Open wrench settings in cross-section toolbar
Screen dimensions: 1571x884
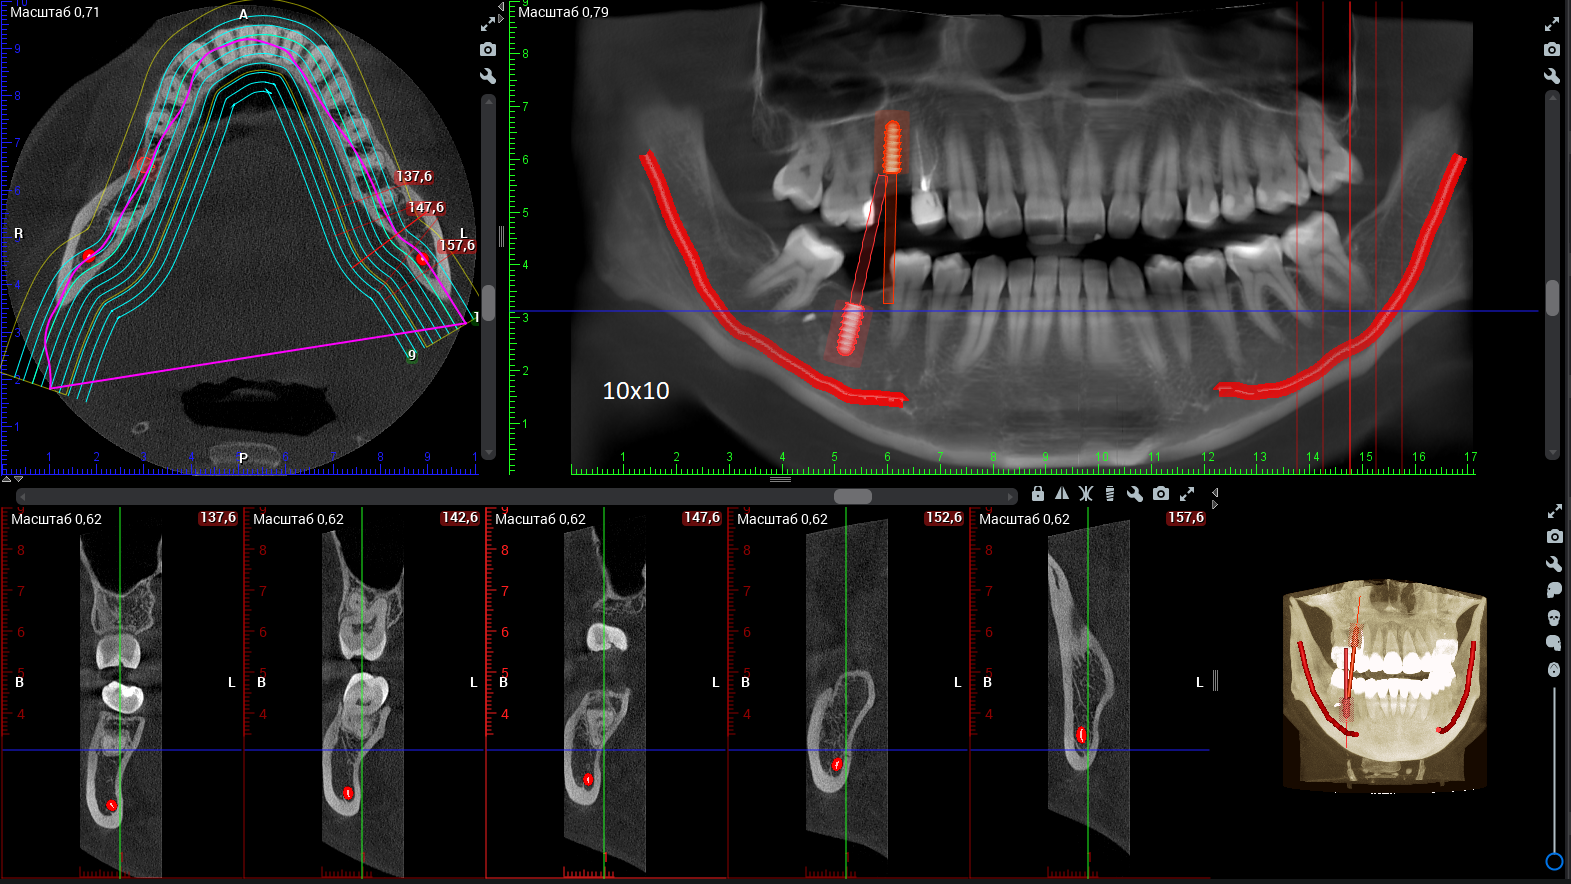[x=1135, y=494]
